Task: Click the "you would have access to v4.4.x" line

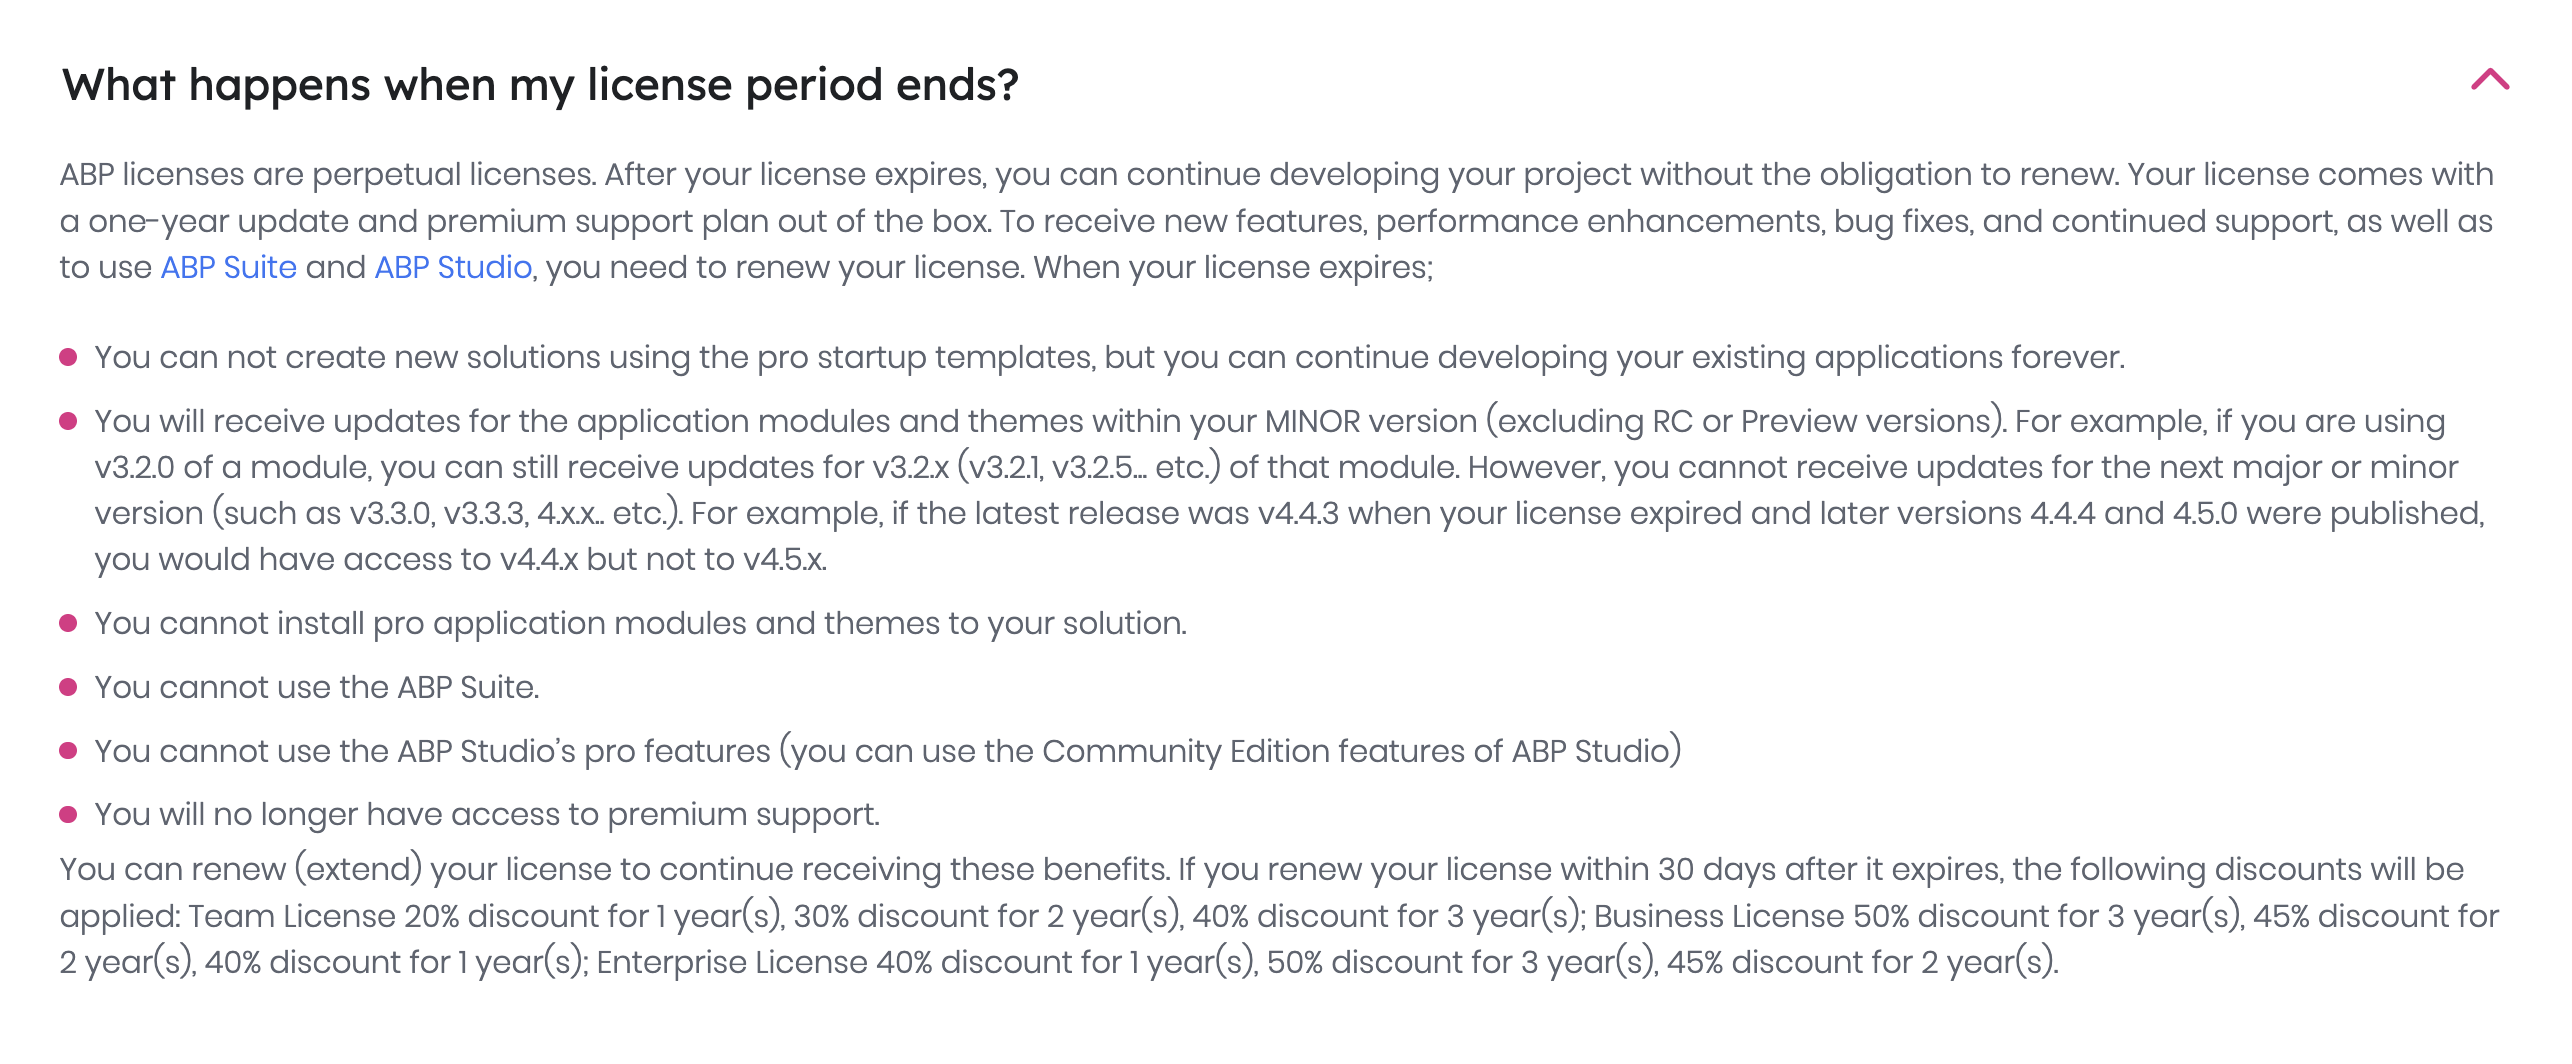Action: (x=460, y=559)
